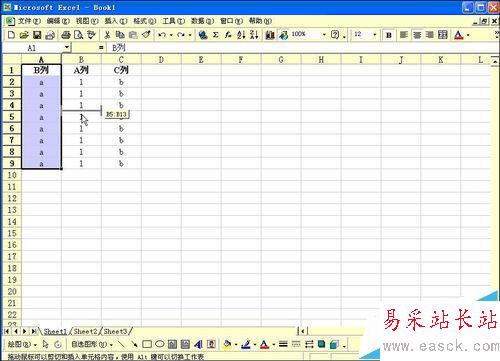This screenshot has height=361, width=500.
Task: Select row 12 header
Action: point(12,198)
